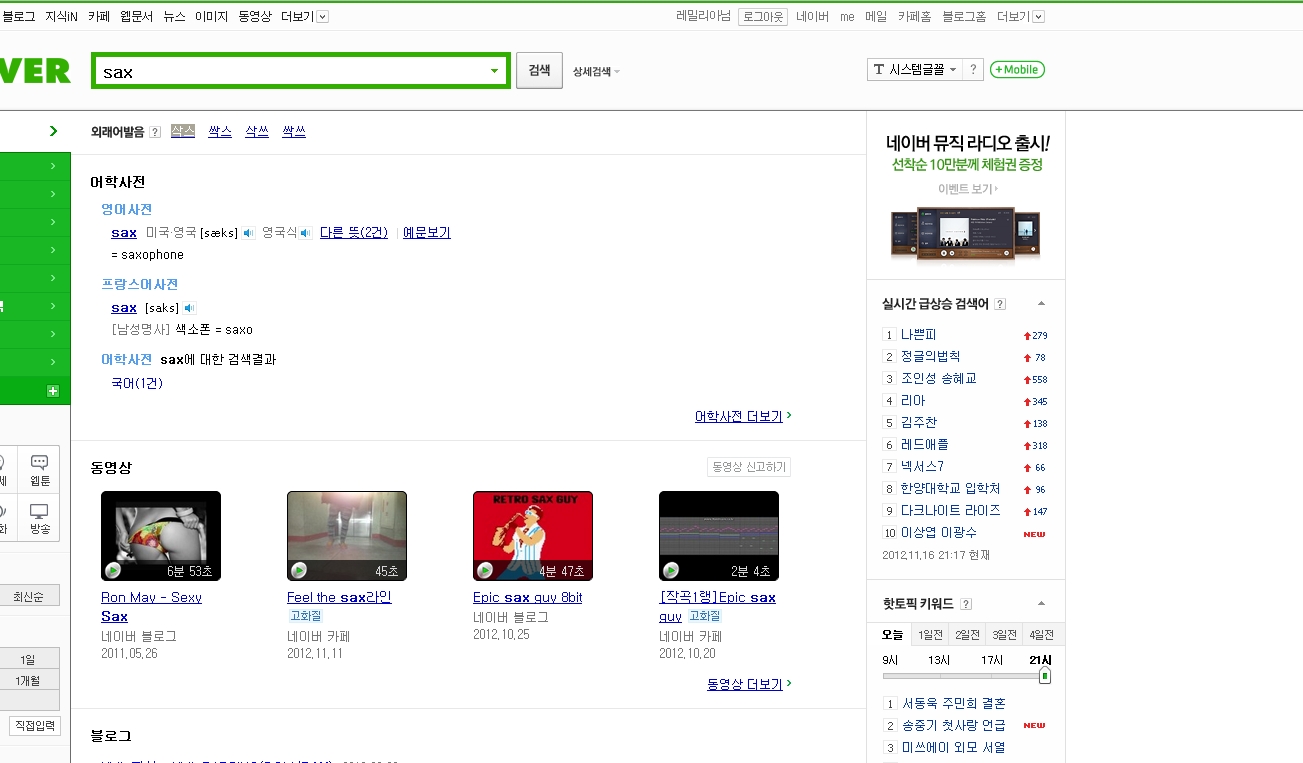The height and width of the screenshot is (763, 1303).
Task: Filter by 1개월 period
Action: [29, 680]
